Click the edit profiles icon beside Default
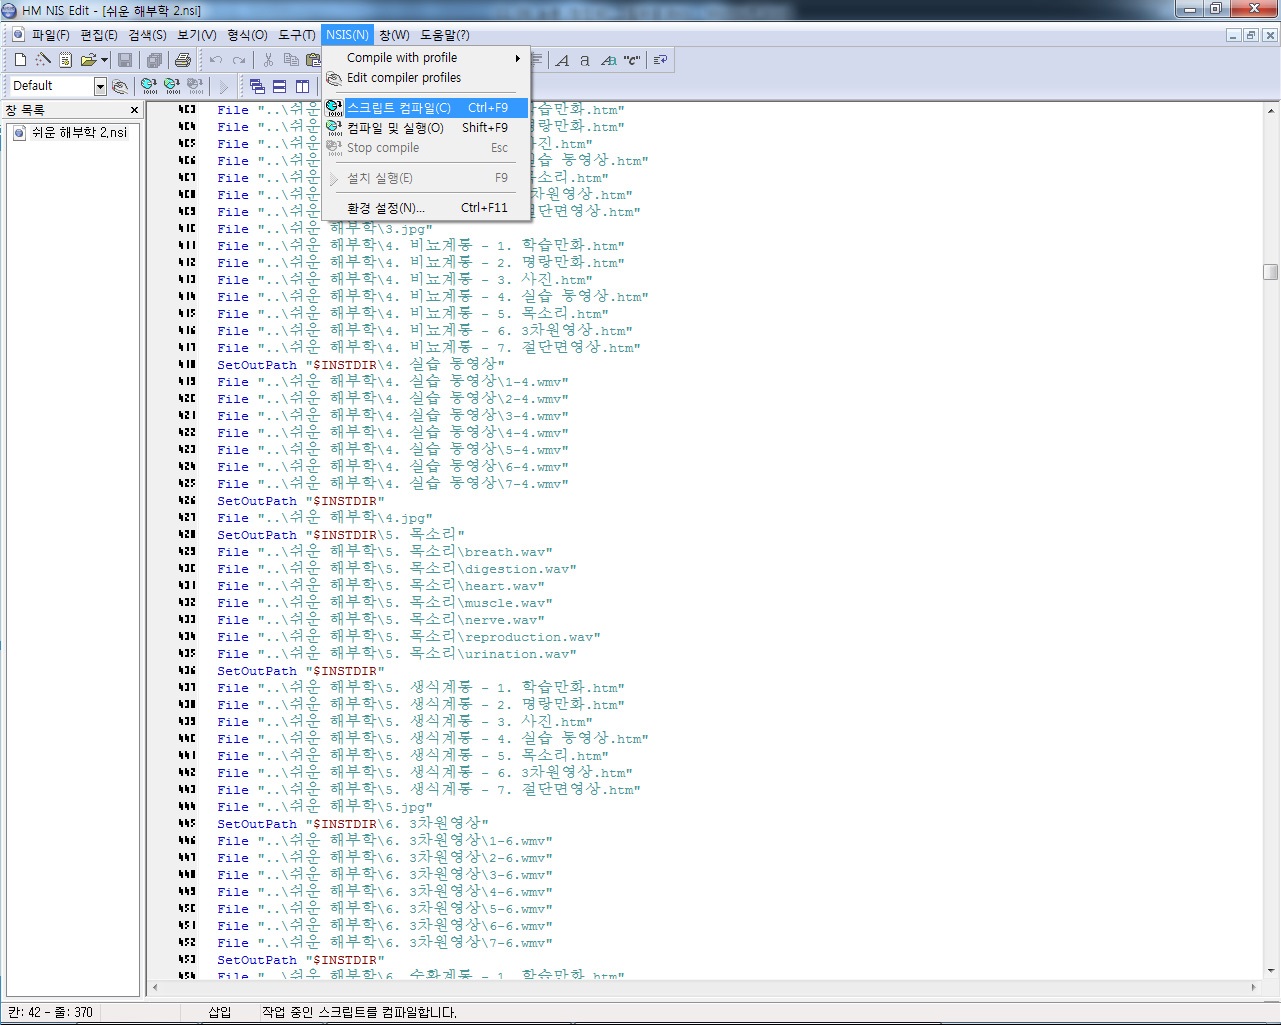Viewport: 1281px width, 1025px height. coord(120,86)
